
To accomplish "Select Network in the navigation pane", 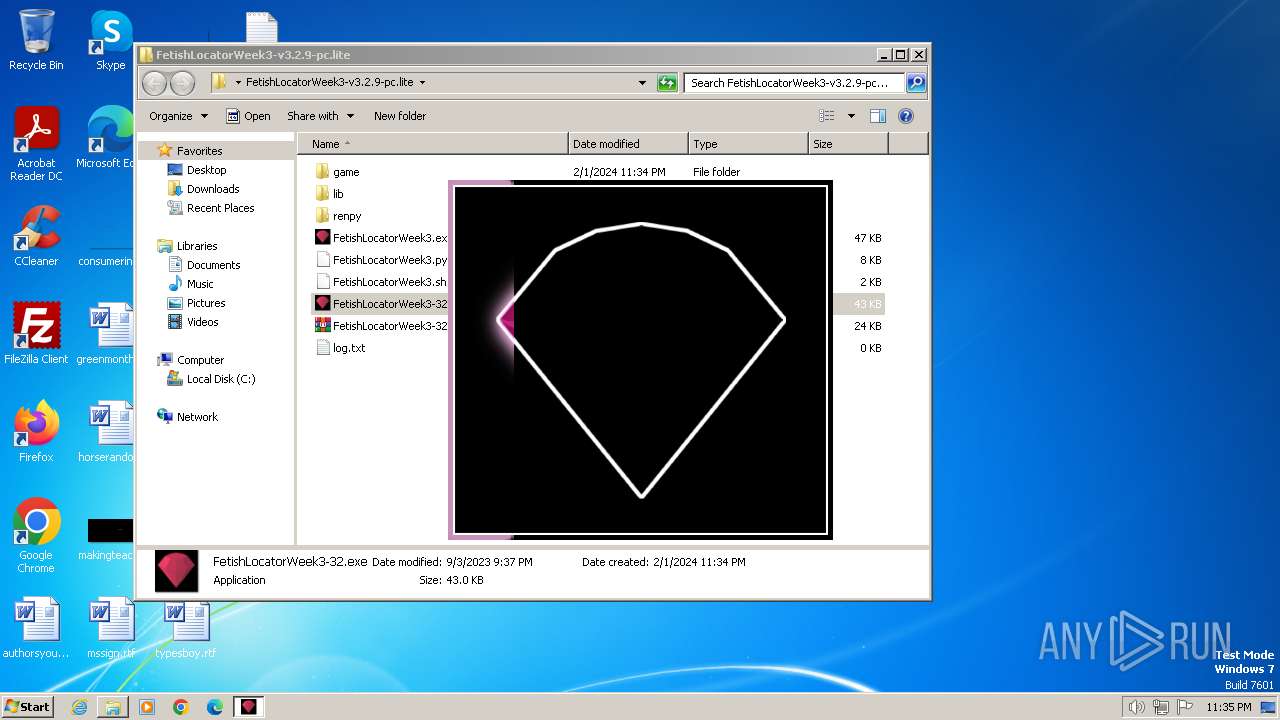I will tap(197, 417).
